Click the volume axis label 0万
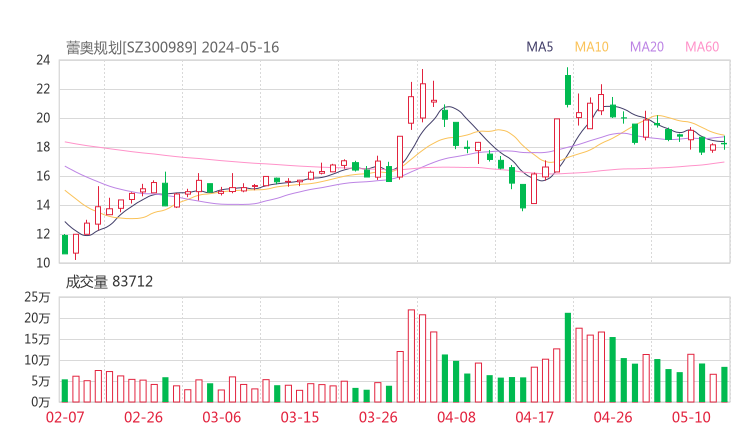 point(41,402)
